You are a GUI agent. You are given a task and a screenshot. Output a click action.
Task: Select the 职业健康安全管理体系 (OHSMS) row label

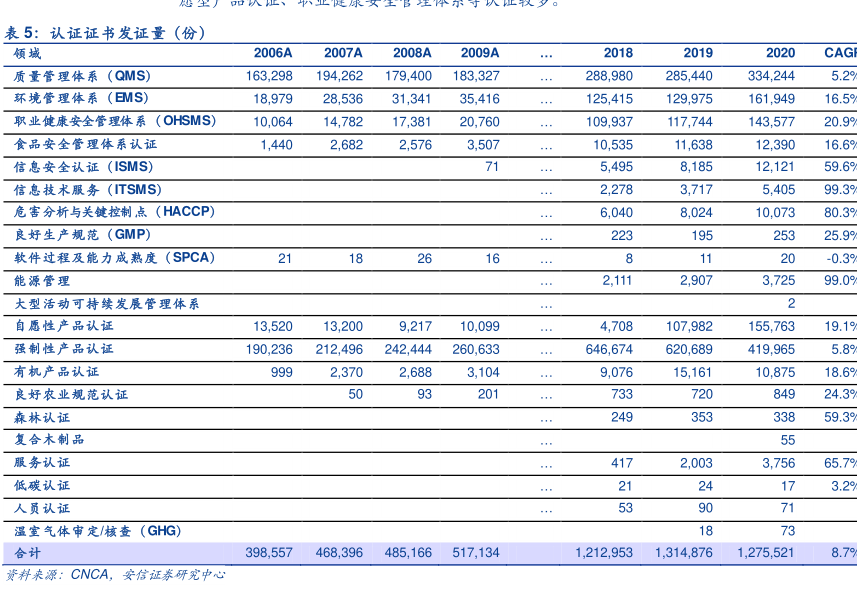115,121
